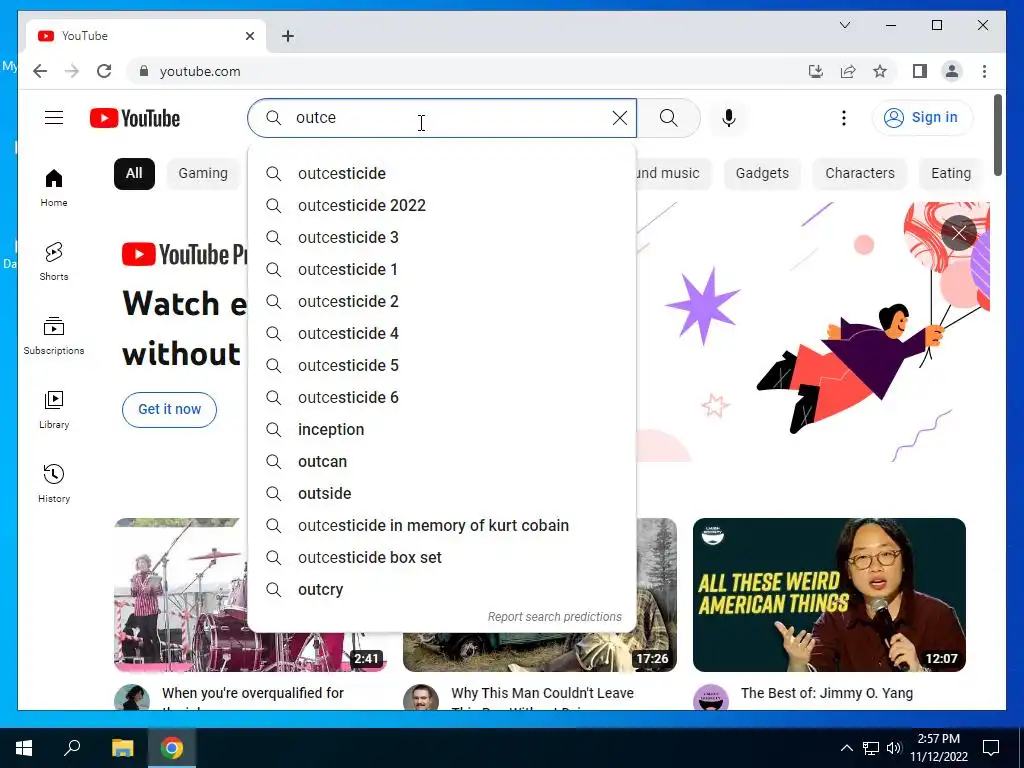The image size is (1024, 768).
Task: Bookmark this tab with the star
Action: coord(880,71)
